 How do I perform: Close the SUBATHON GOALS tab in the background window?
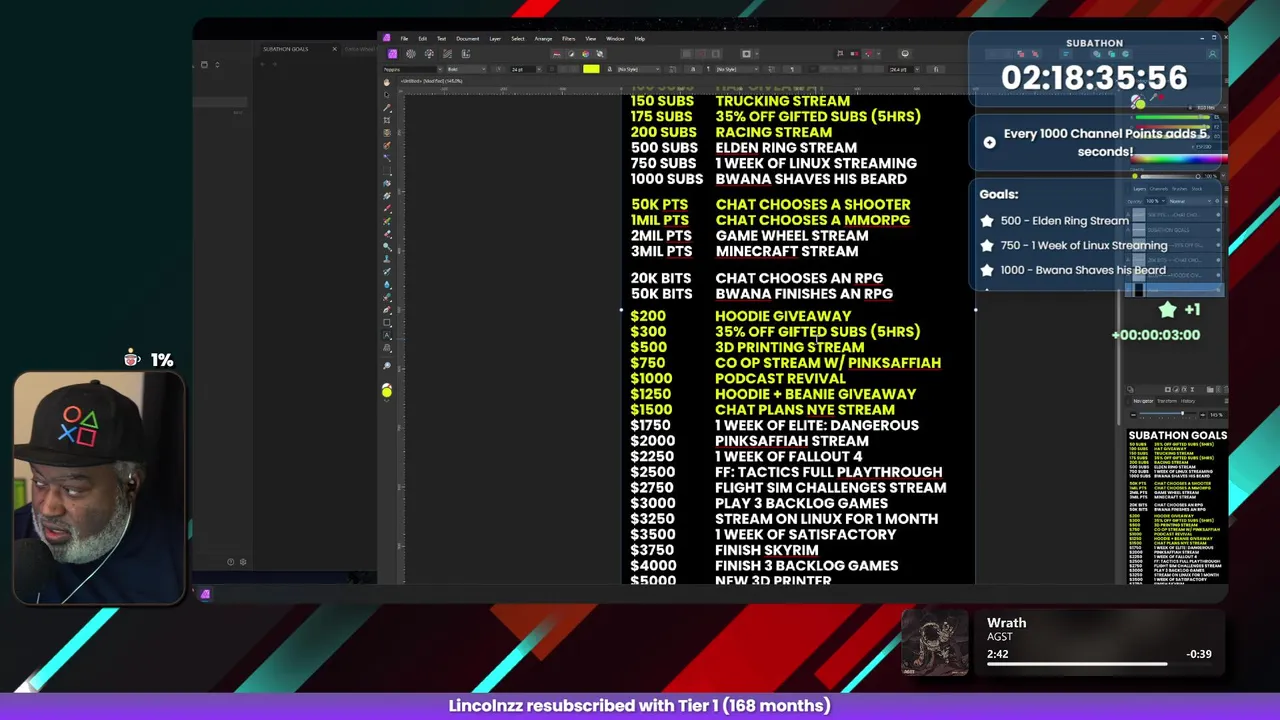pos(334,49)
